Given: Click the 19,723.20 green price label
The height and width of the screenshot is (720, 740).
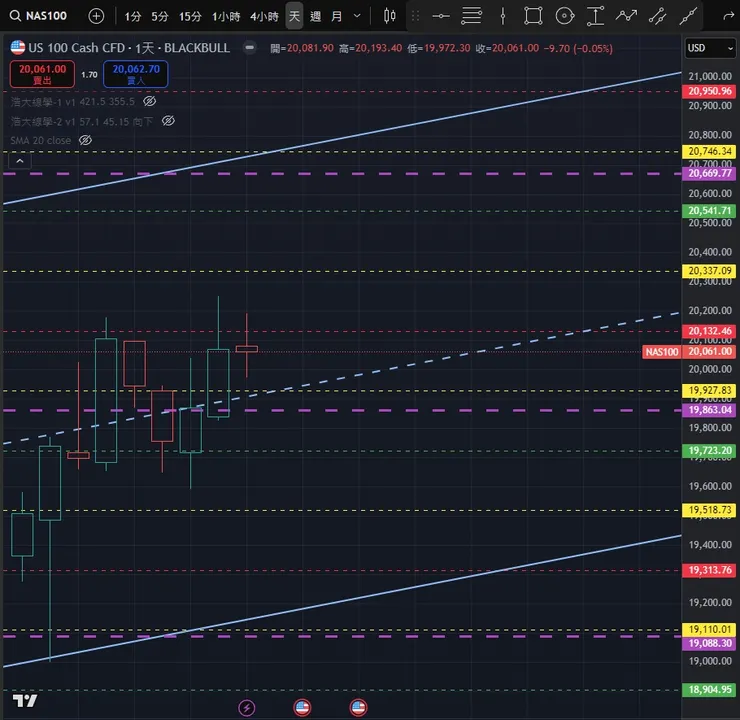Looking at the screenshot, I should pos(709,451).
